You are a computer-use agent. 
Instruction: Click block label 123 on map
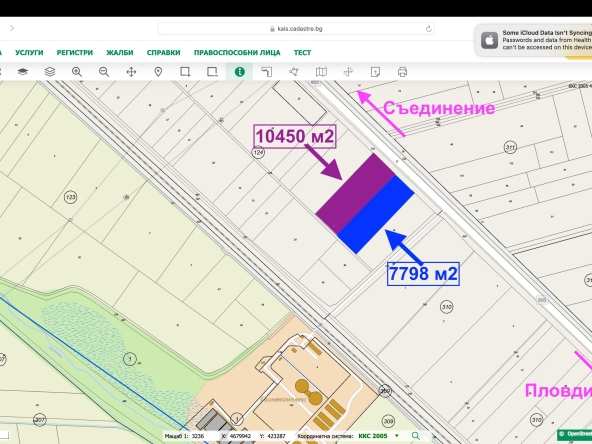[x=70, y=197]
